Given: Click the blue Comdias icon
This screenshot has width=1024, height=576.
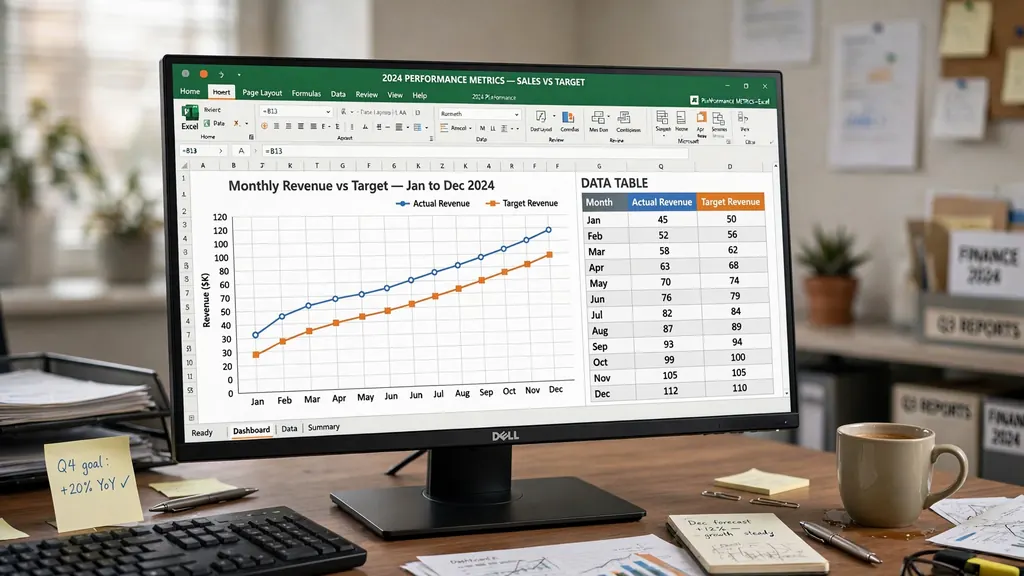Looking at the screenshot, I should coord(568,118).
